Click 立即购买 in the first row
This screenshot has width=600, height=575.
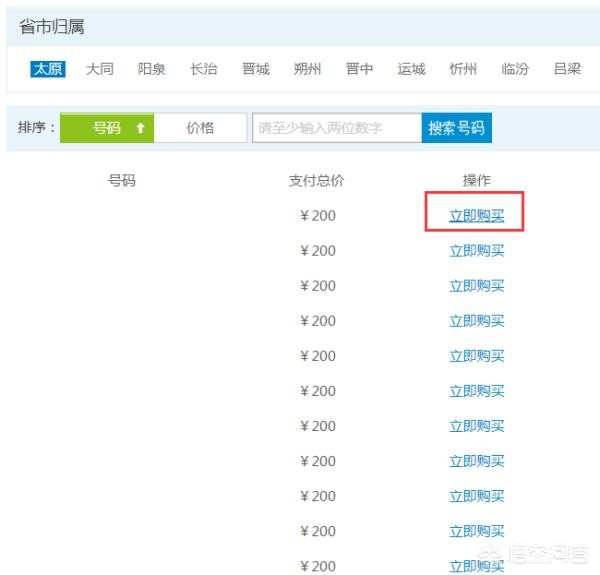click(476, 216)
